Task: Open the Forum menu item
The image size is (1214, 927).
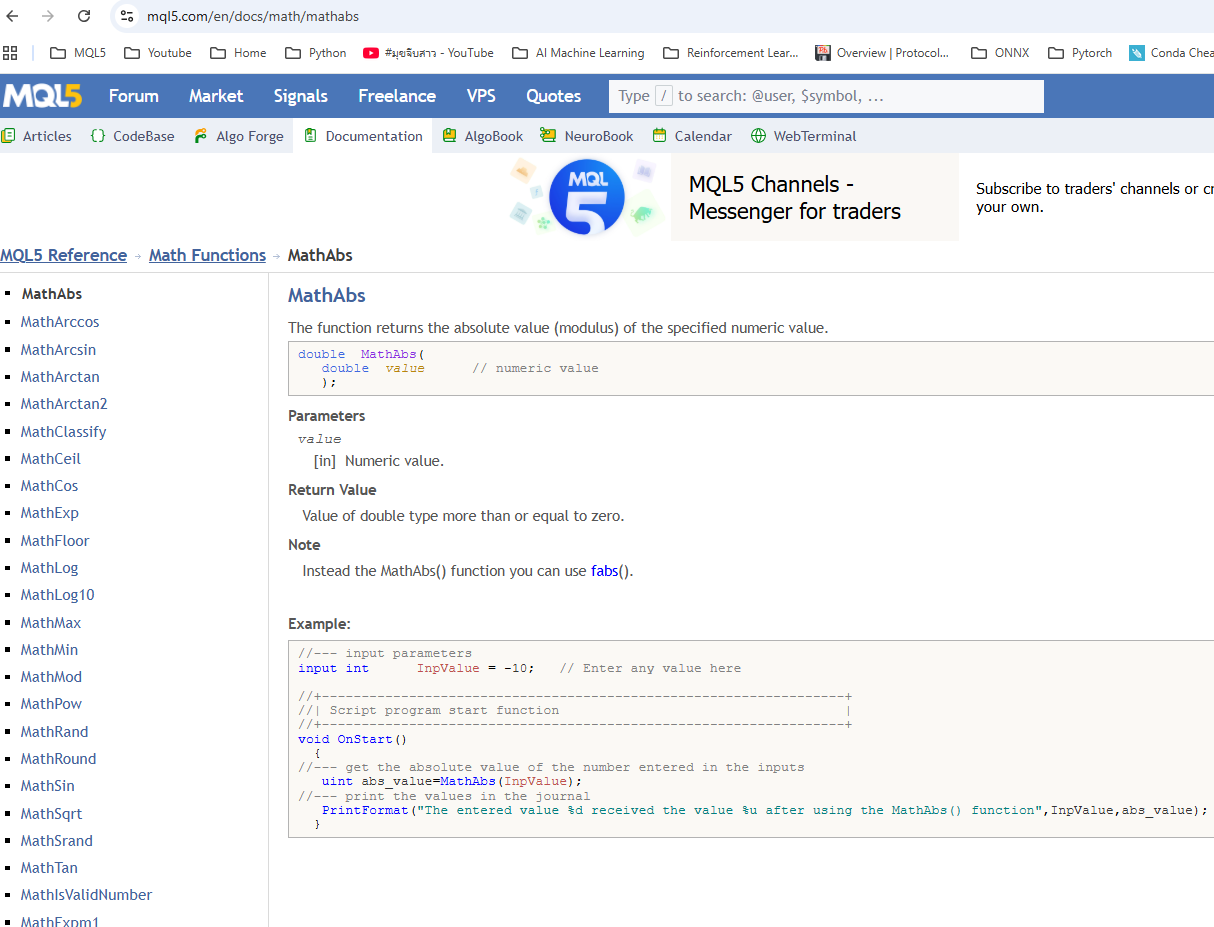Action: 133,96
